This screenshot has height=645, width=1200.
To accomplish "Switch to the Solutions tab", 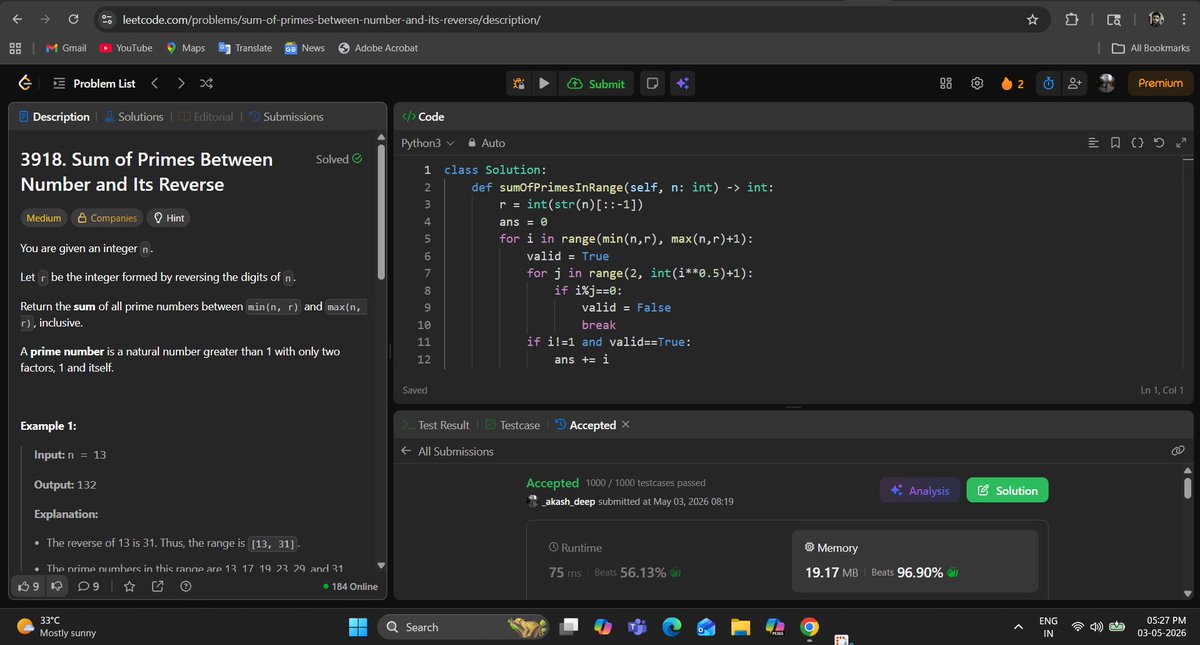I will click(x=134, y=117).
